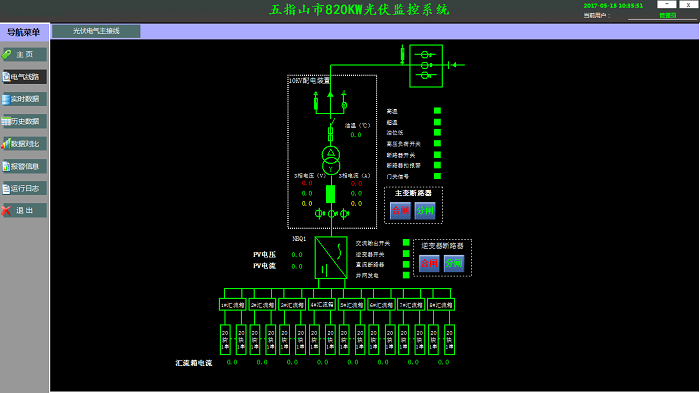Viewport: 700px width, 393px height.
Task: Click the green indicator beside 门禁信号
Action: 438,176
